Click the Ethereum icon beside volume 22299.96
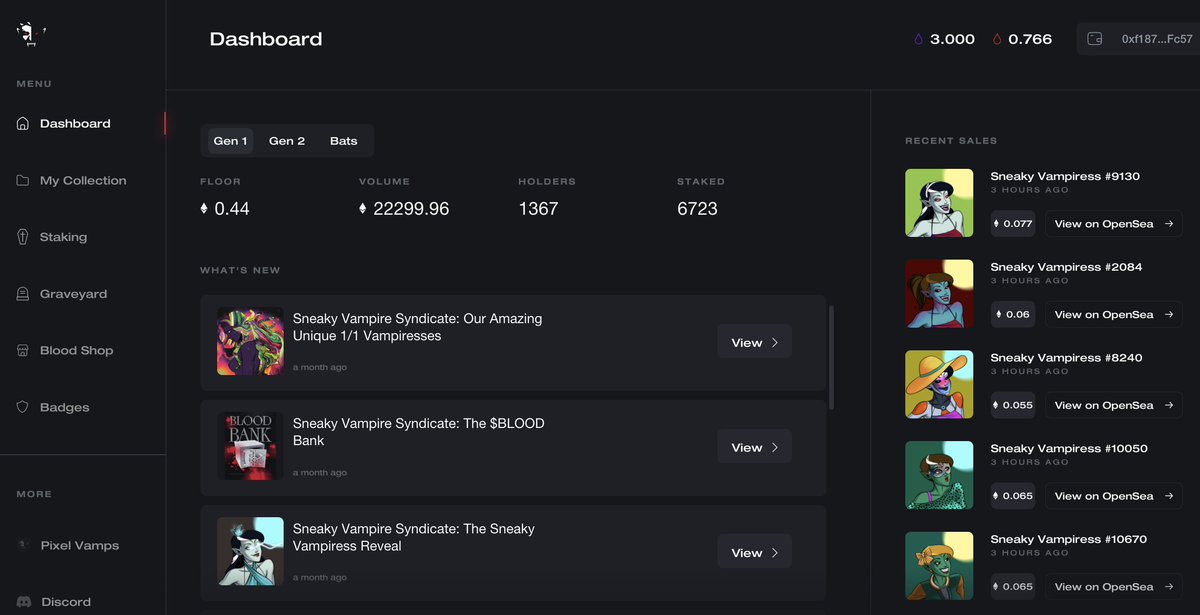The height and width of the screenshot is (615, 1200). (363, 209)
